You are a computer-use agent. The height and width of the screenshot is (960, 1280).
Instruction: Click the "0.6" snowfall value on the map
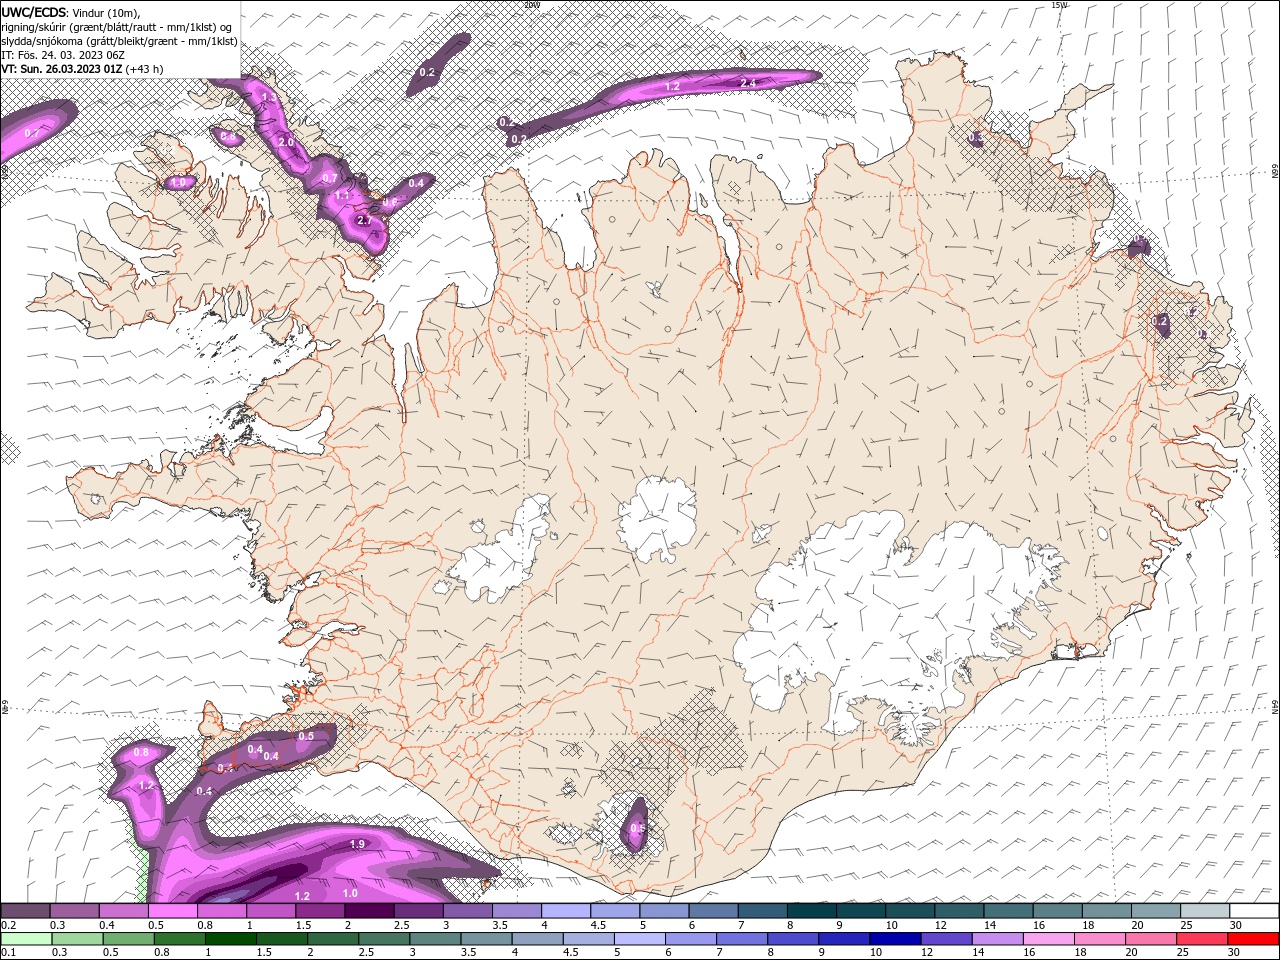click(x=390, y=203)
